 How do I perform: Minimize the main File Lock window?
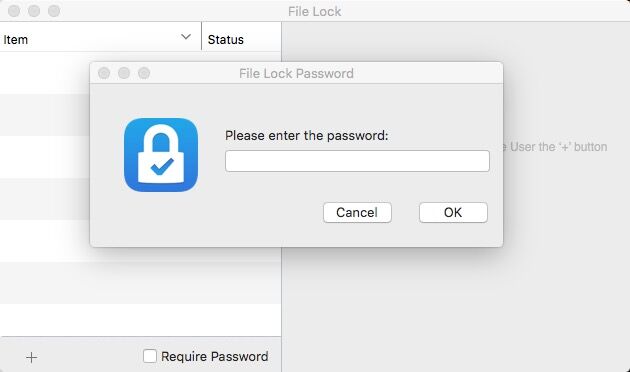(34, 11)
